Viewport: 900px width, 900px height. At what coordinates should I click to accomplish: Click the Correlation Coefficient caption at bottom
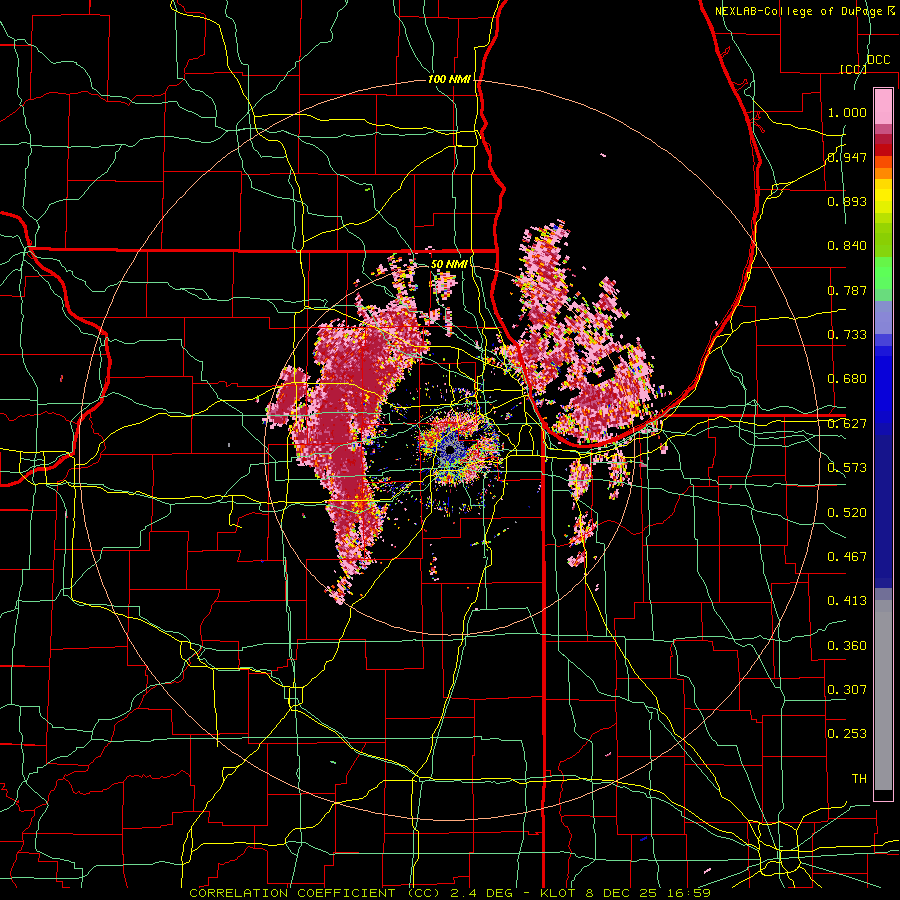point(450,893)
